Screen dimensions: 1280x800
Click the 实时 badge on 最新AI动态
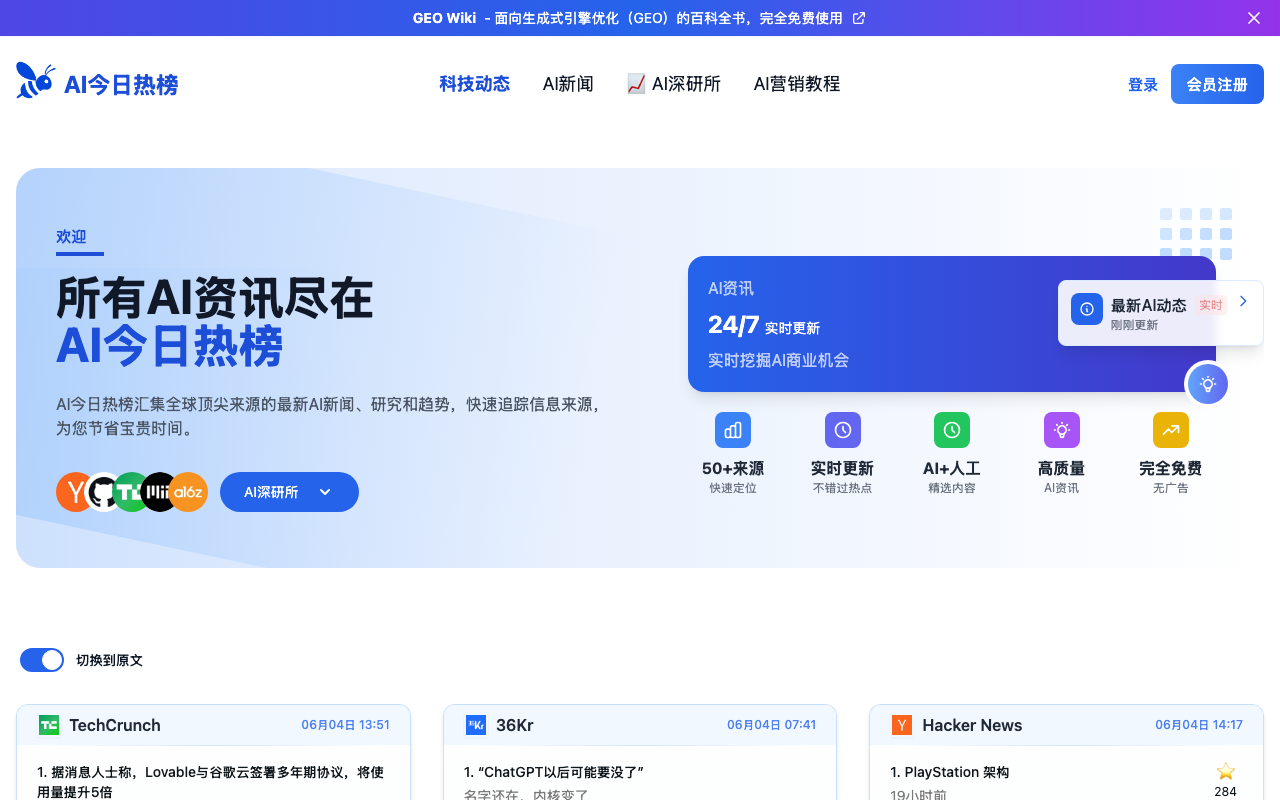(1211, 305)
